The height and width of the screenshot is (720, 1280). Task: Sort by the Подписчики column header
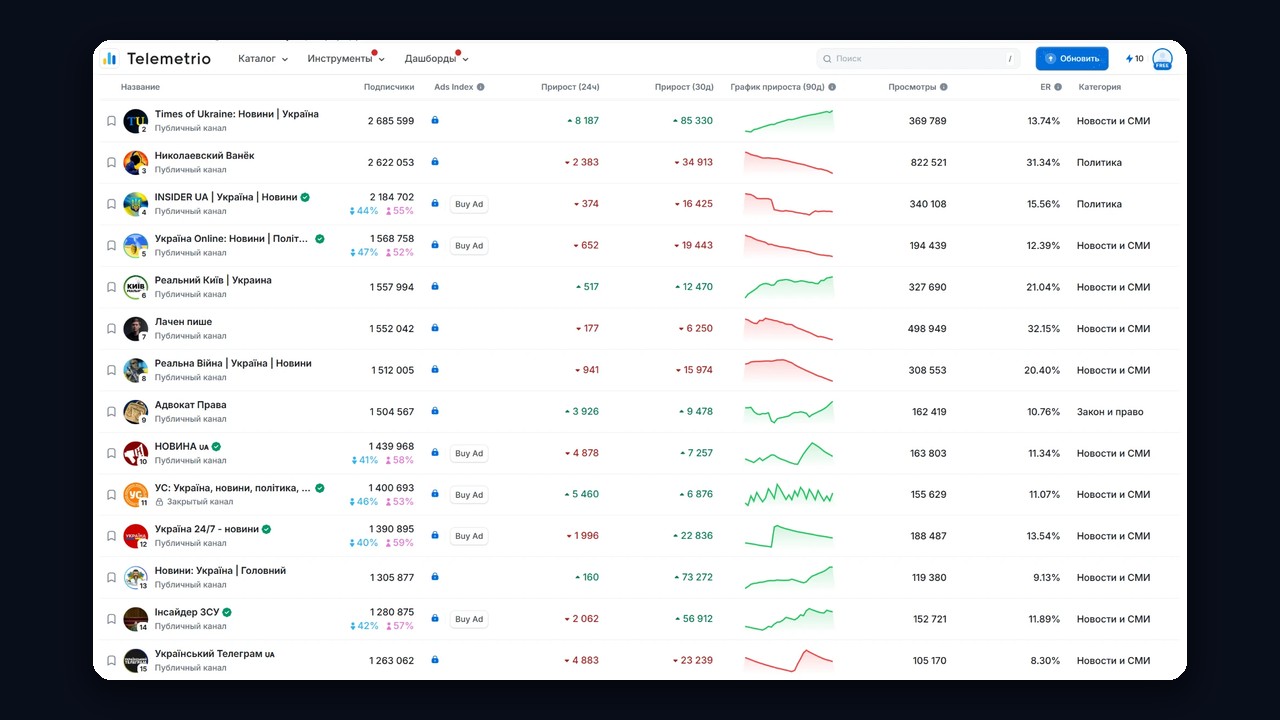pos(389,87)
